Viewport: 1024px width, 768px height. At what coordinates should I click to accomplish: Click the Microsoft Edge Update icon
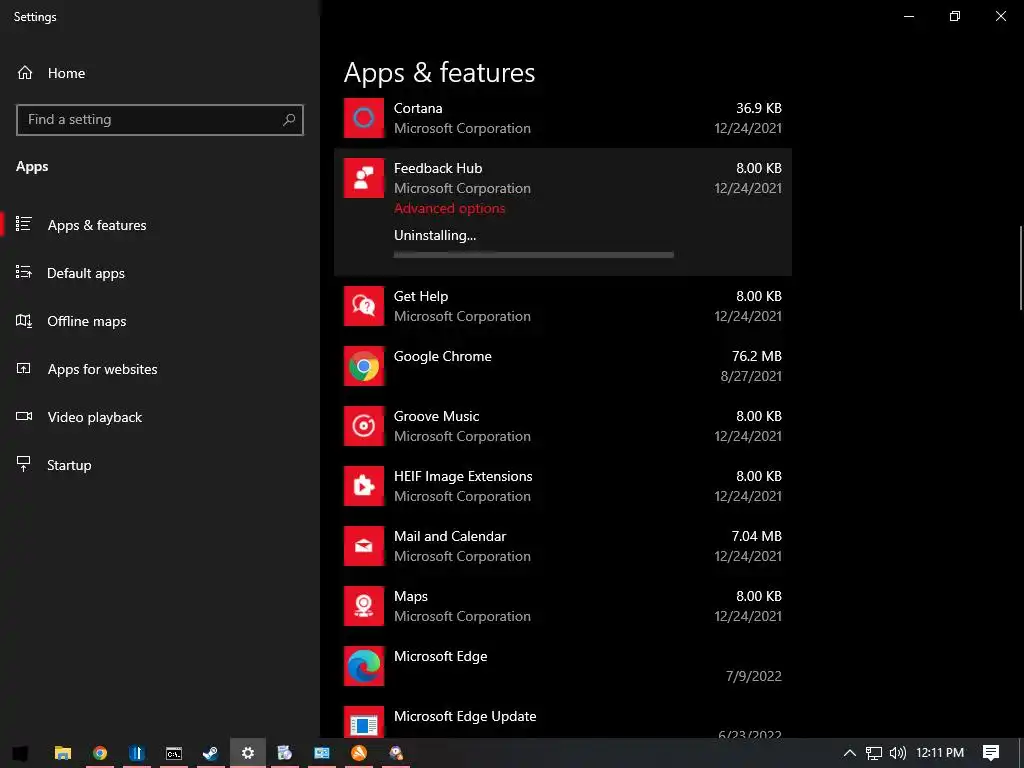click(x=364, y=722)
